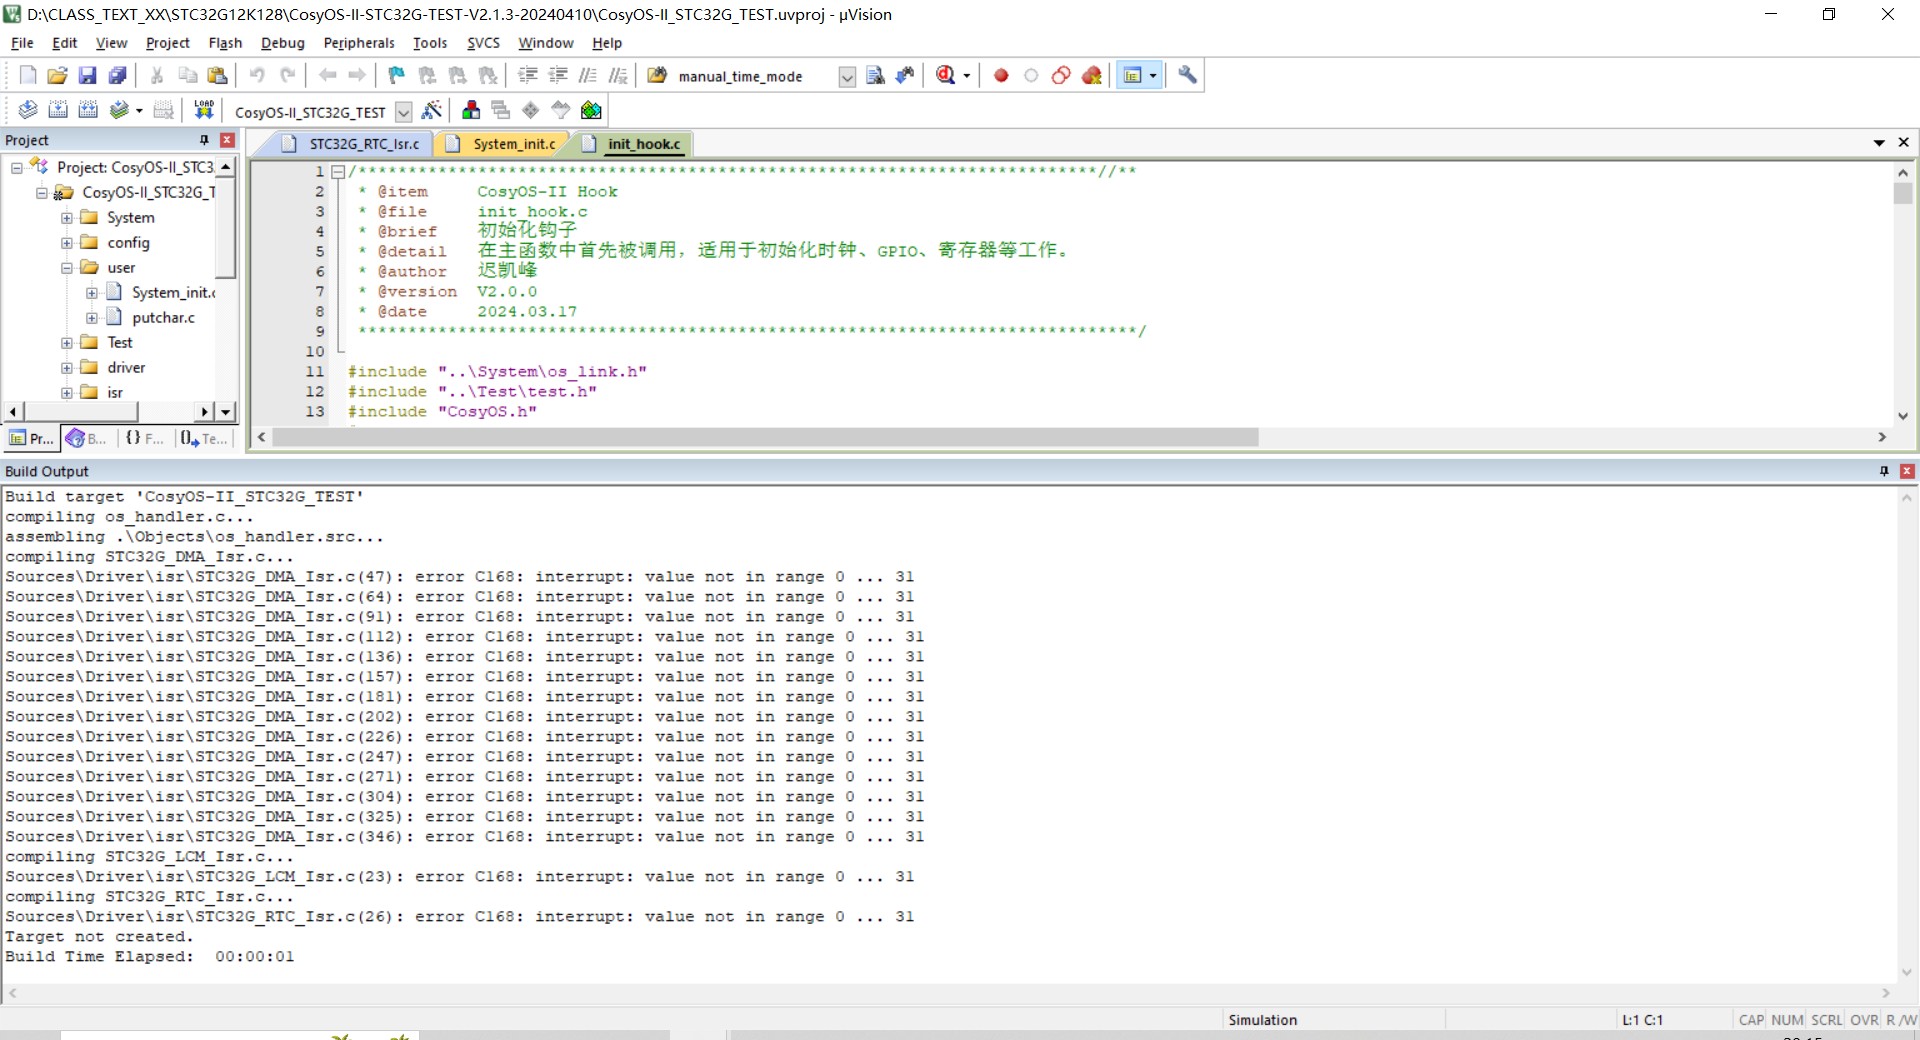Undo the last edit using the toolbar
This screenshot has height=1040, width=1920.
[257, 76]
